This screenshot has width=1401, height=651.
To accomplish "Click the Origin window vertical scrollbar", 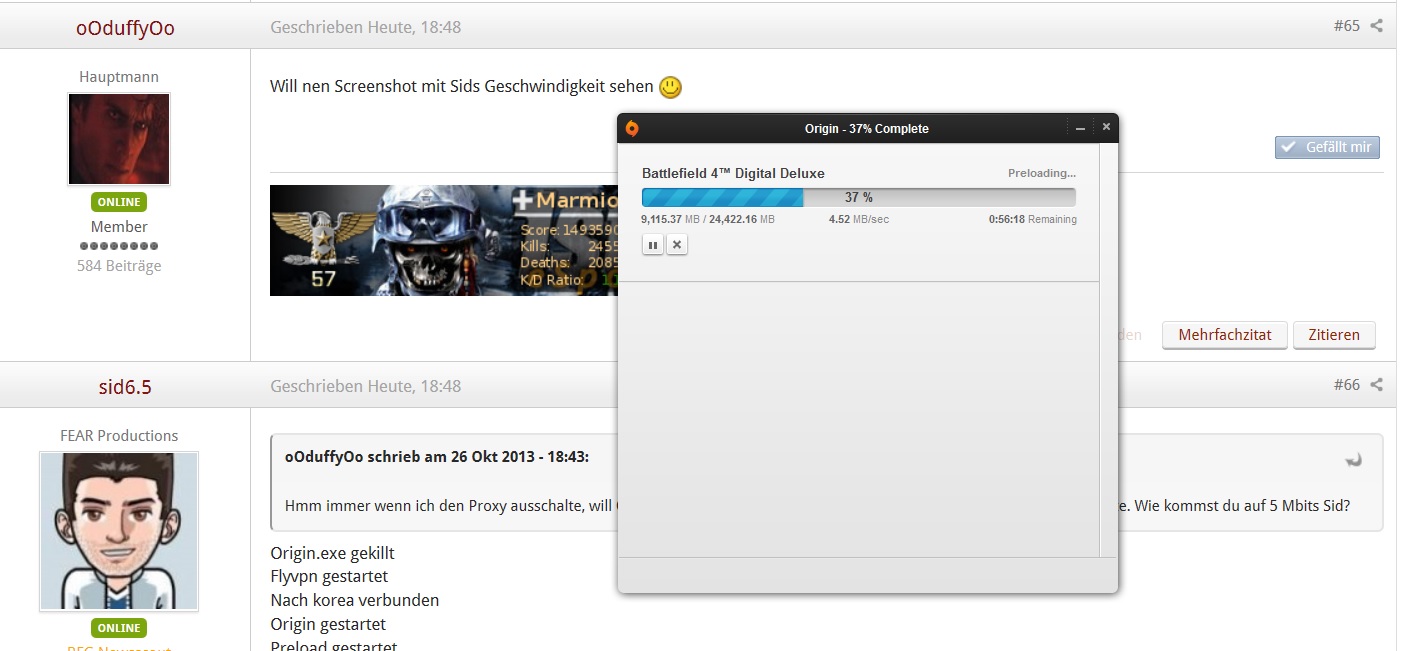I will (1108, 350).
